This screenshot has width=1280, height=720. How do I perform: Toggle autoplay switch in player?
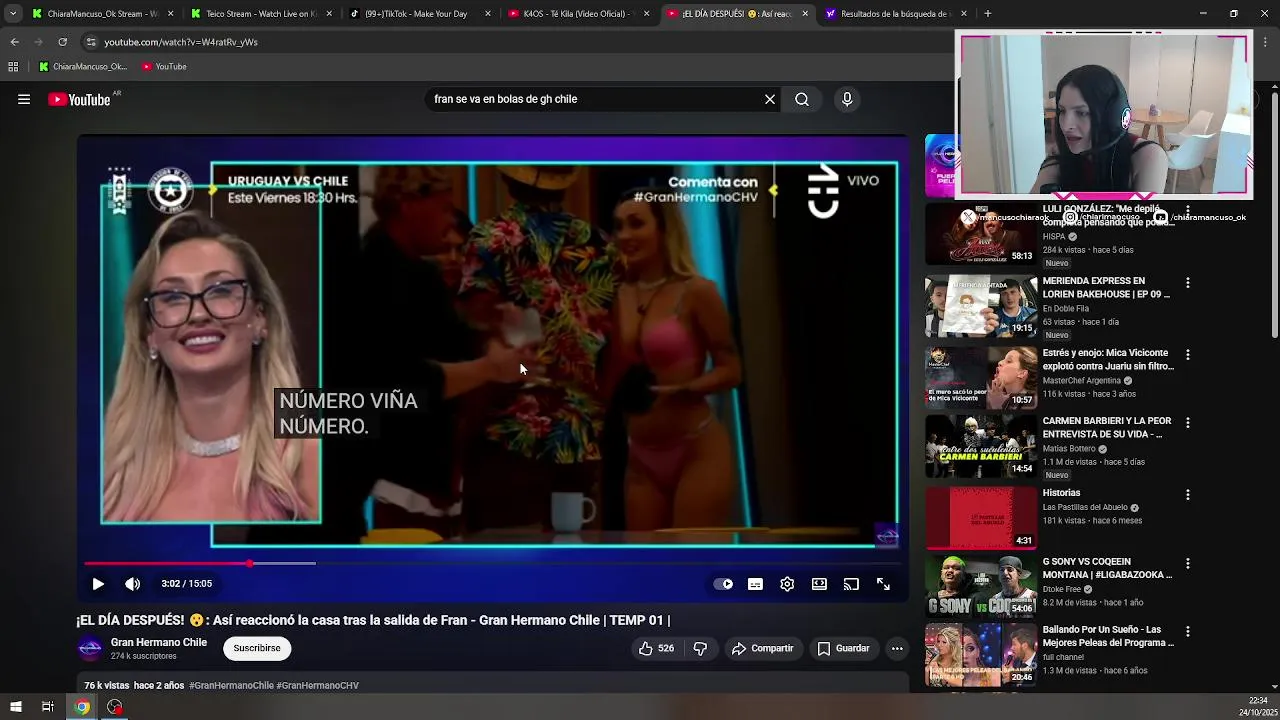click(x=723, y=584)
